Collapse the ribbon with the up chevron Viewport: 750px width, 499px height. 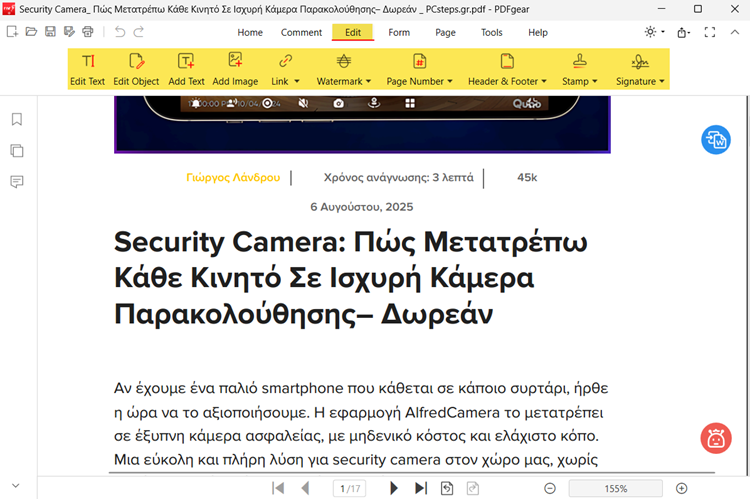tap(735, 32)
